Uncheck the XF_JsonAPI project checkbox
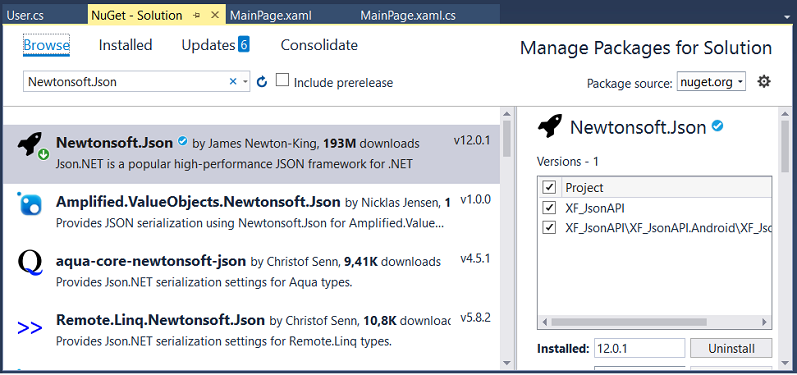The height and width of the screenshot is (375, 797). click(549, 207)
